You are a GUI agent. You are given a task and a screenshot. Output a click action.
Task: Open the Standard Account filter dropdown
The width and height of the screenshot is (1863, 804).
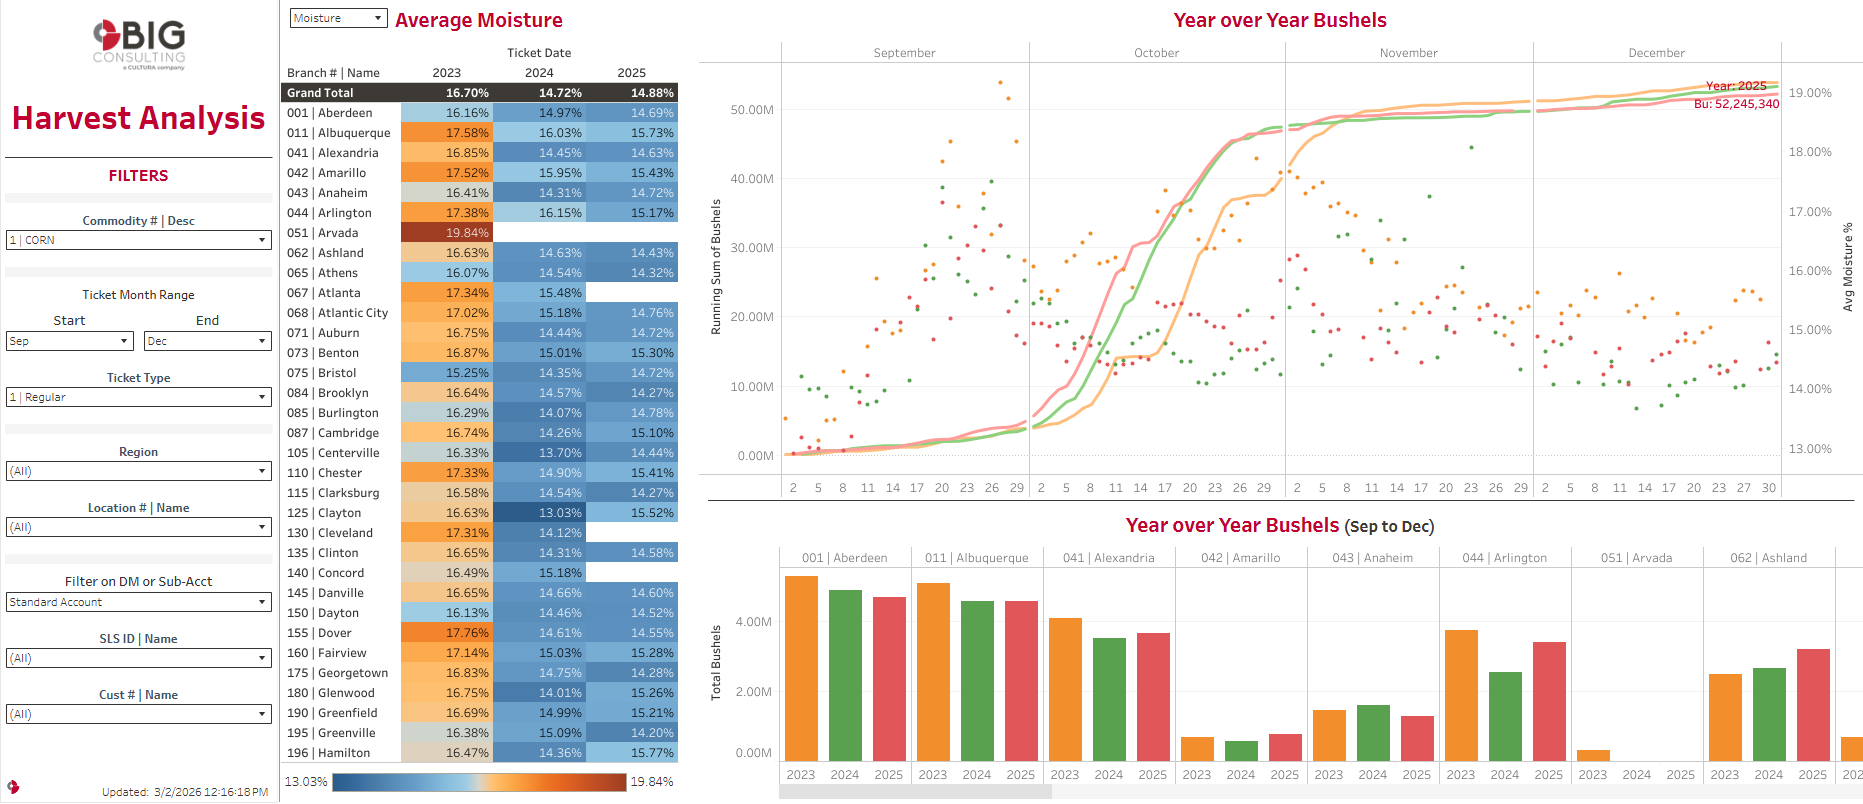(138, 602)
